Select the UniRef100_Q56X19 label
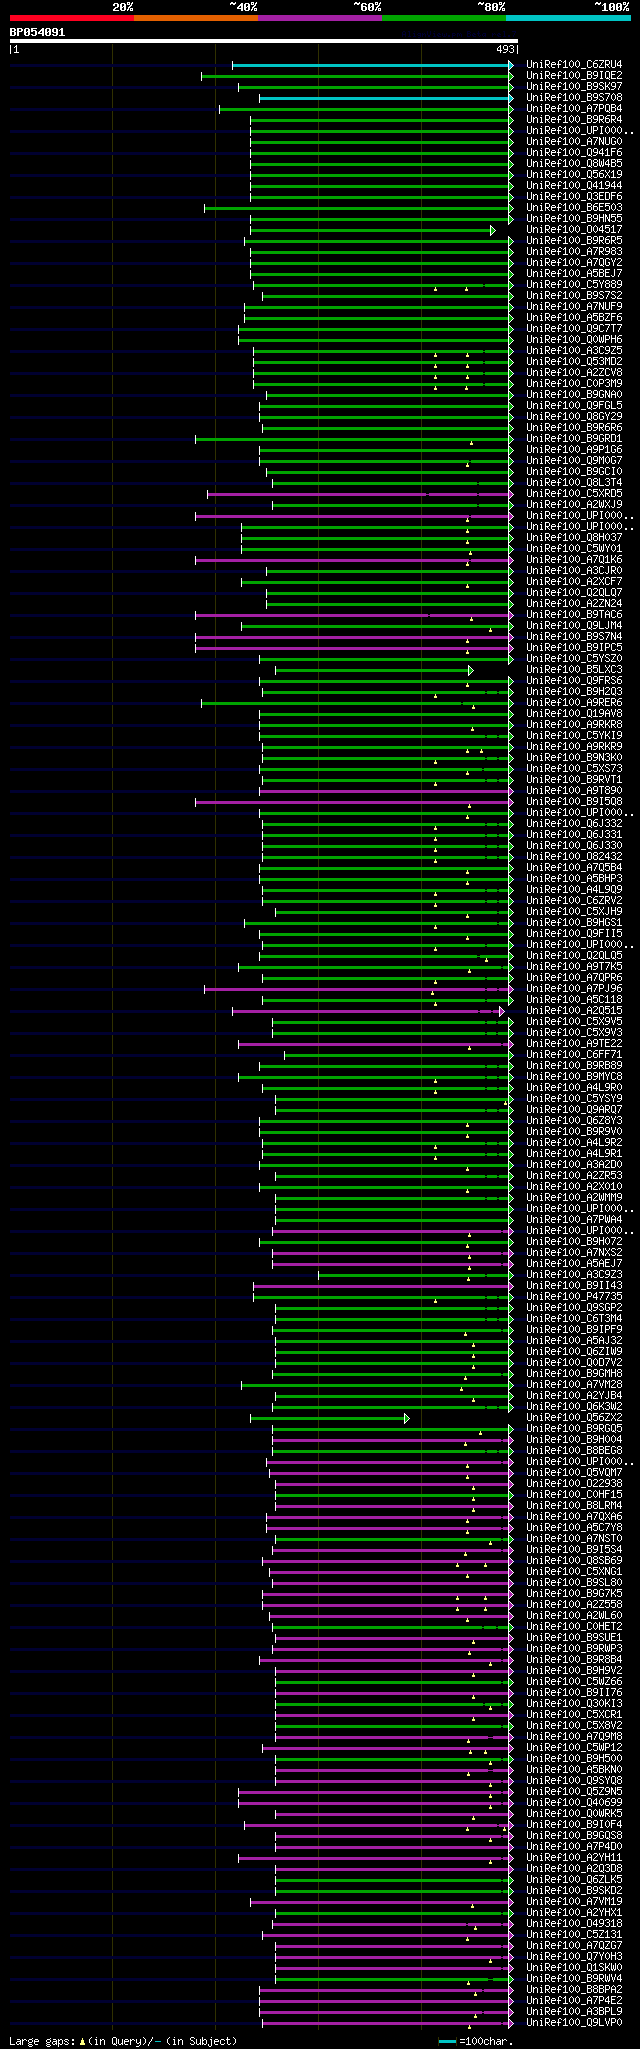The width and height of the screenshot is (640, 2049). pyautogui.click(x=574, y=175)
